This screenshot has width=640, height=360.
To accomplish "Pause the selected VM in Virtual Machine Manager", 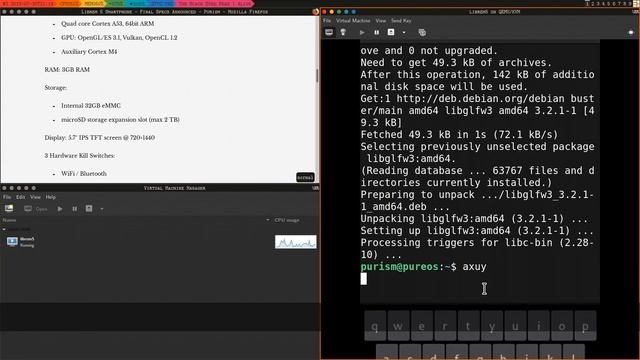I will pos(75,209).
